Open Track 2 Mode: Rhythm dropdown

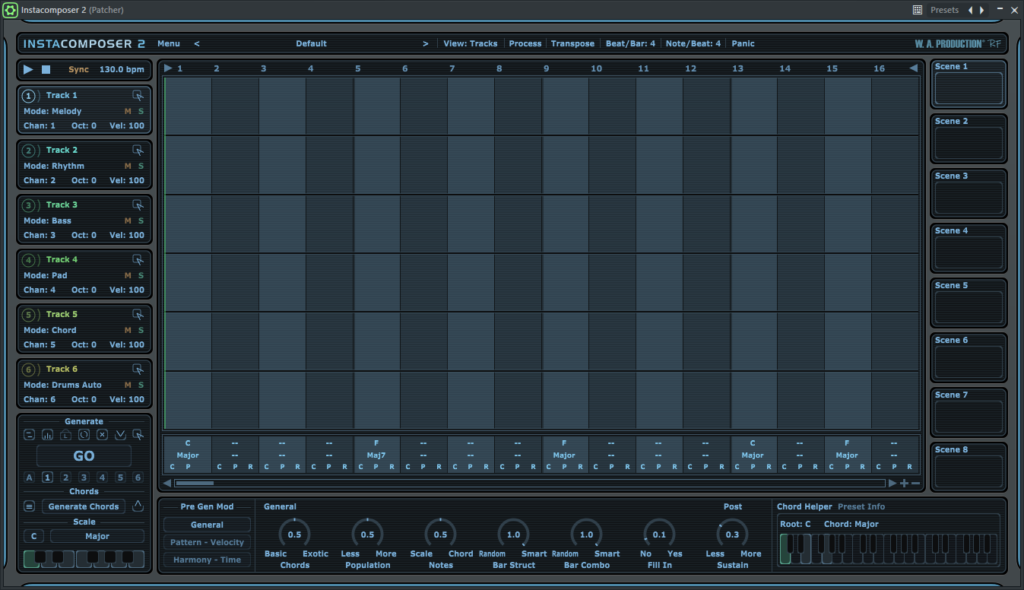coord(54,166)
